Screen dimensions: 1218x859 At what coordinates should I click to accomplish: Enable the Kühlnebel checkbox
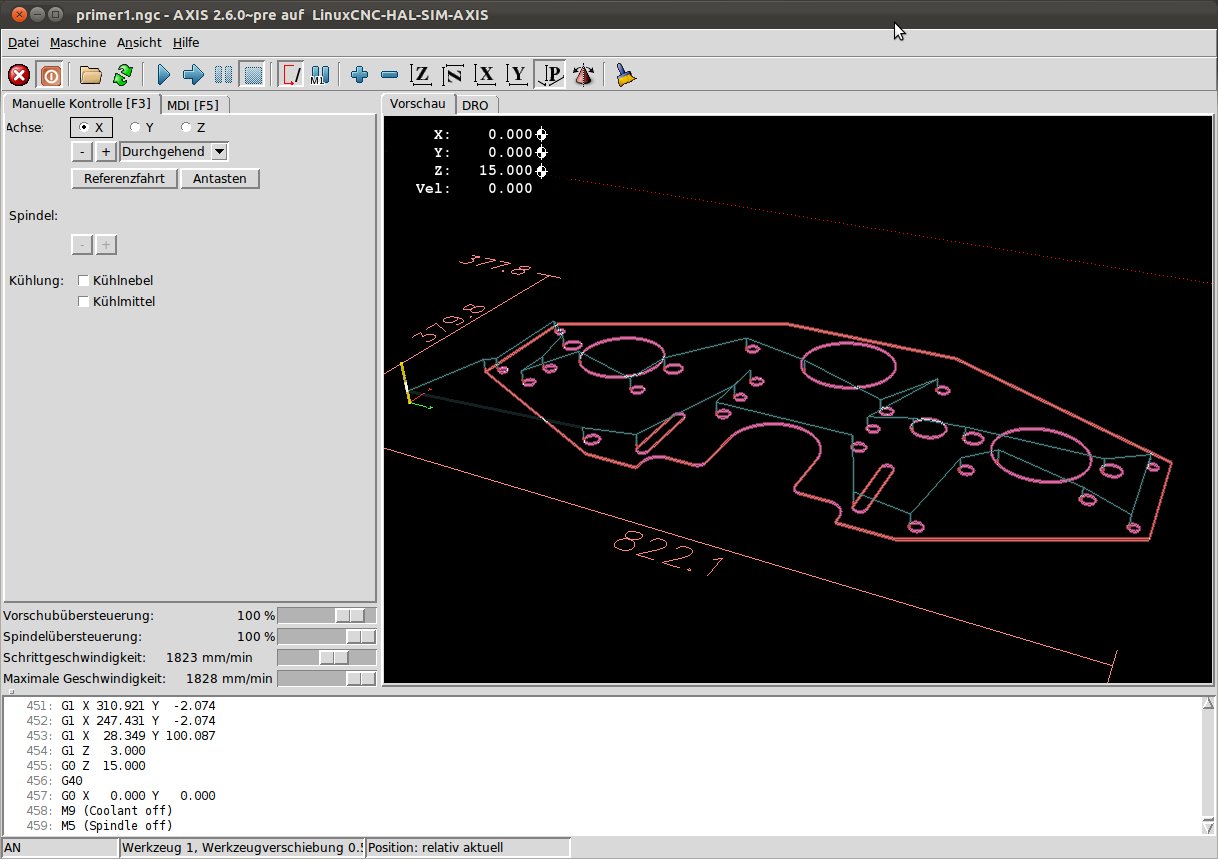tap(84, 281)
